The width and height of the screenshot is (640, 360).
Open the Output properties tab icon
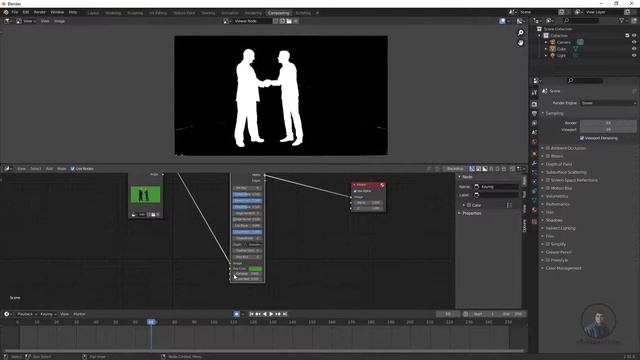tap(534, 113)
